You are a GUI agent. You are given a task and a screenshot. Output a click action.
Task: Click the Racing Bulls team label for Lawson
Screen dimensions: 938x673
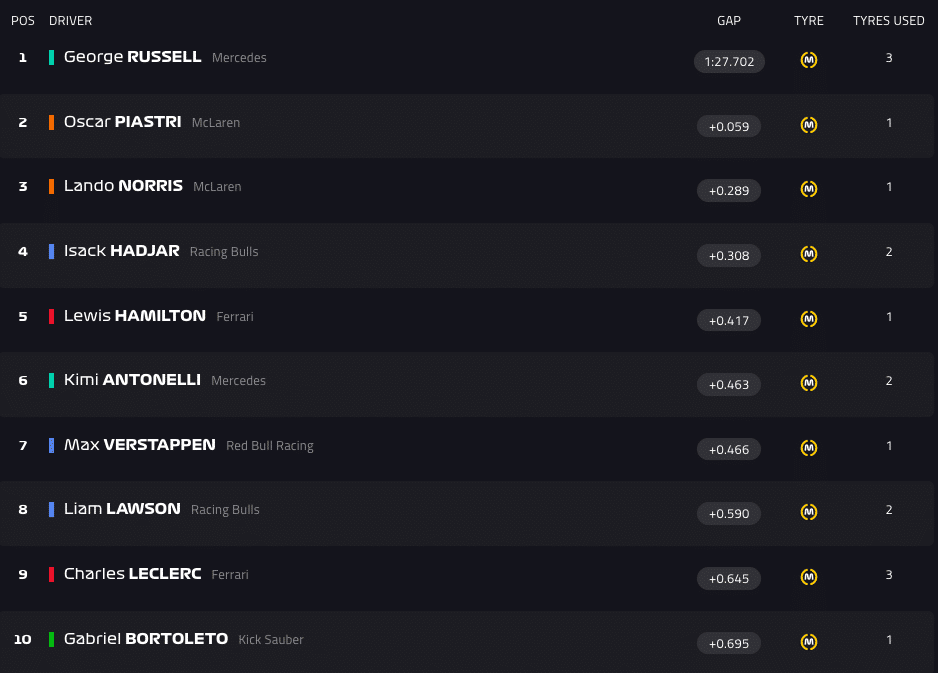225,510
